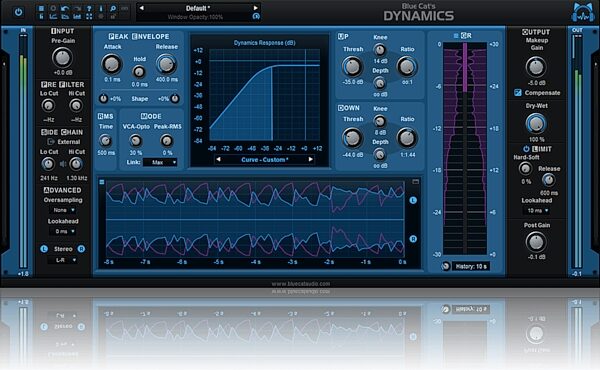Open the Default preset name menu
The height and width of the screenshot is (370, 600).
198,8
